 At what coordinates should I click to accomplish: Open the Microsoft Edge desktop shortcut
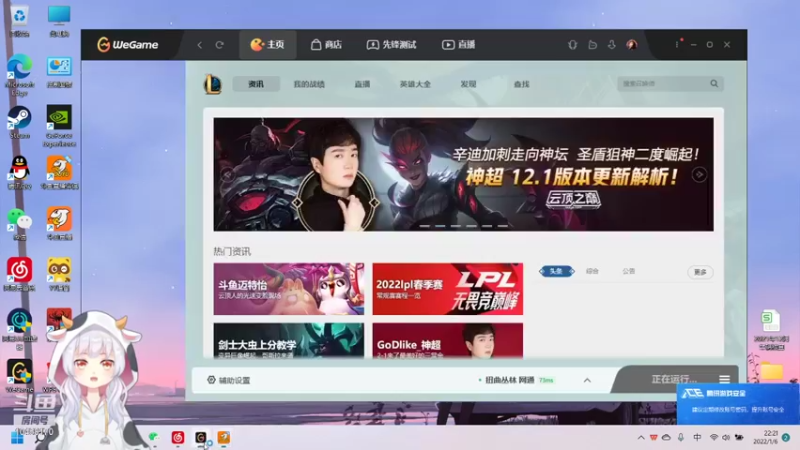coord(19,74)
